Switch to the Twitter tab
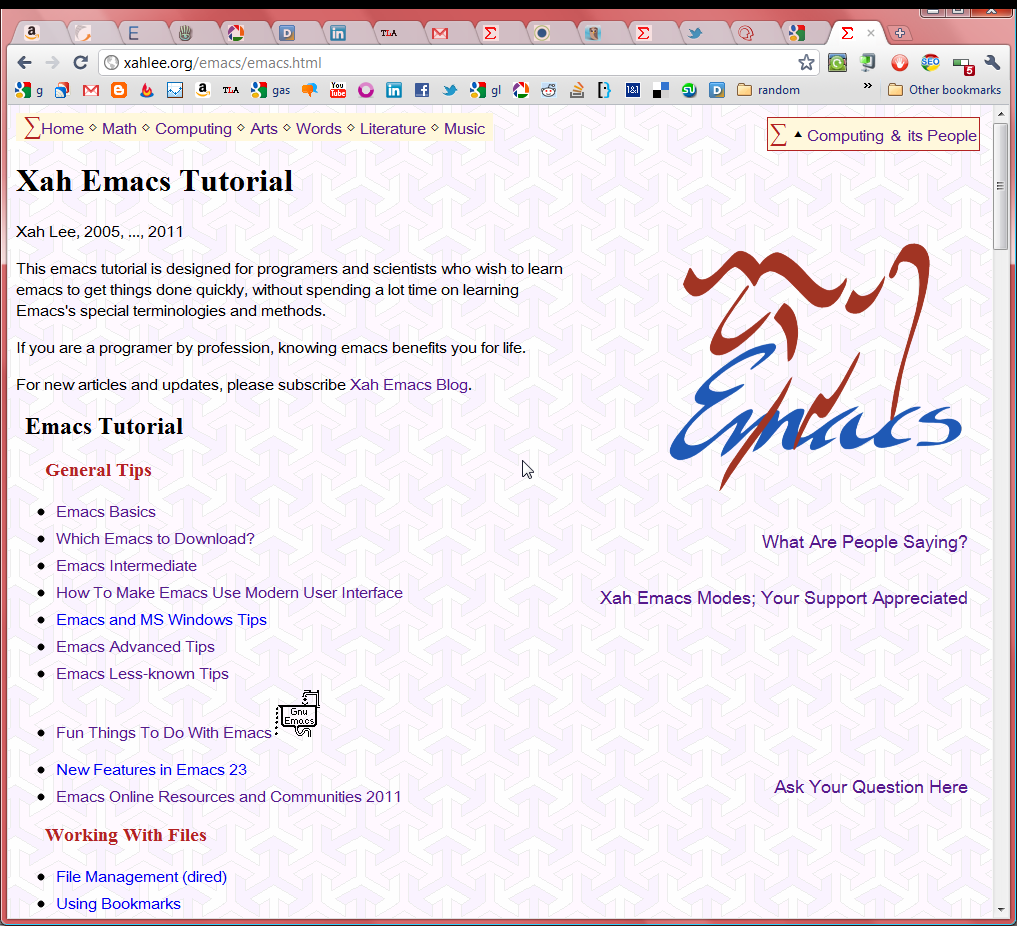 (695, 32)
